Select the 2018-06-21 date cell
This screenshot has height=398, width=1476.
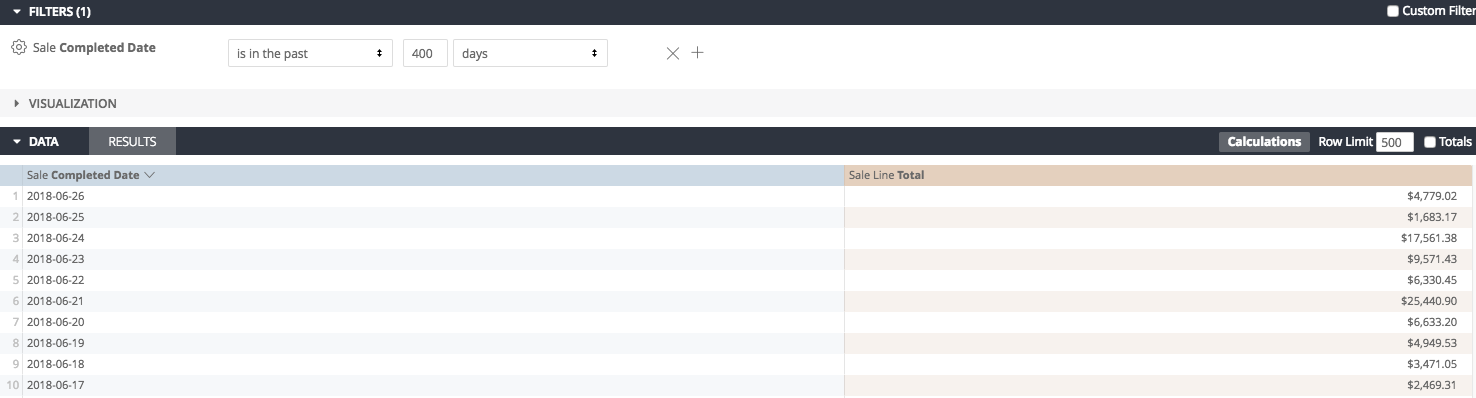point(433,301)
